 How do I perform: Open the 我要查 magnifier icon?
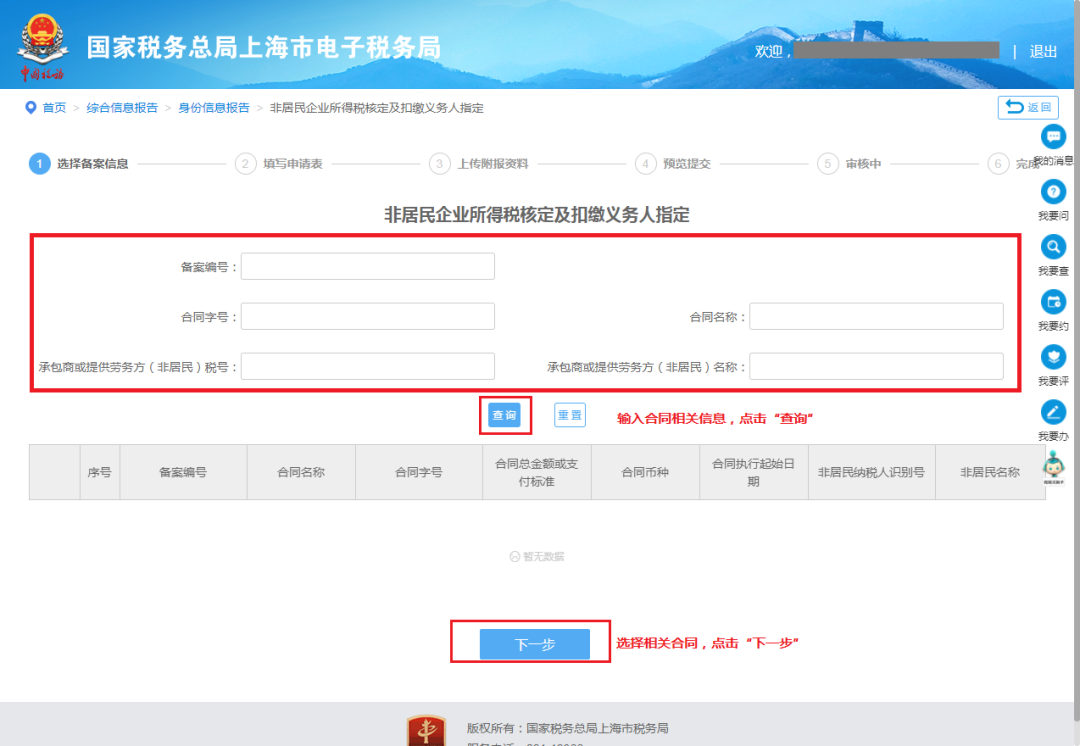(1053, 247)
